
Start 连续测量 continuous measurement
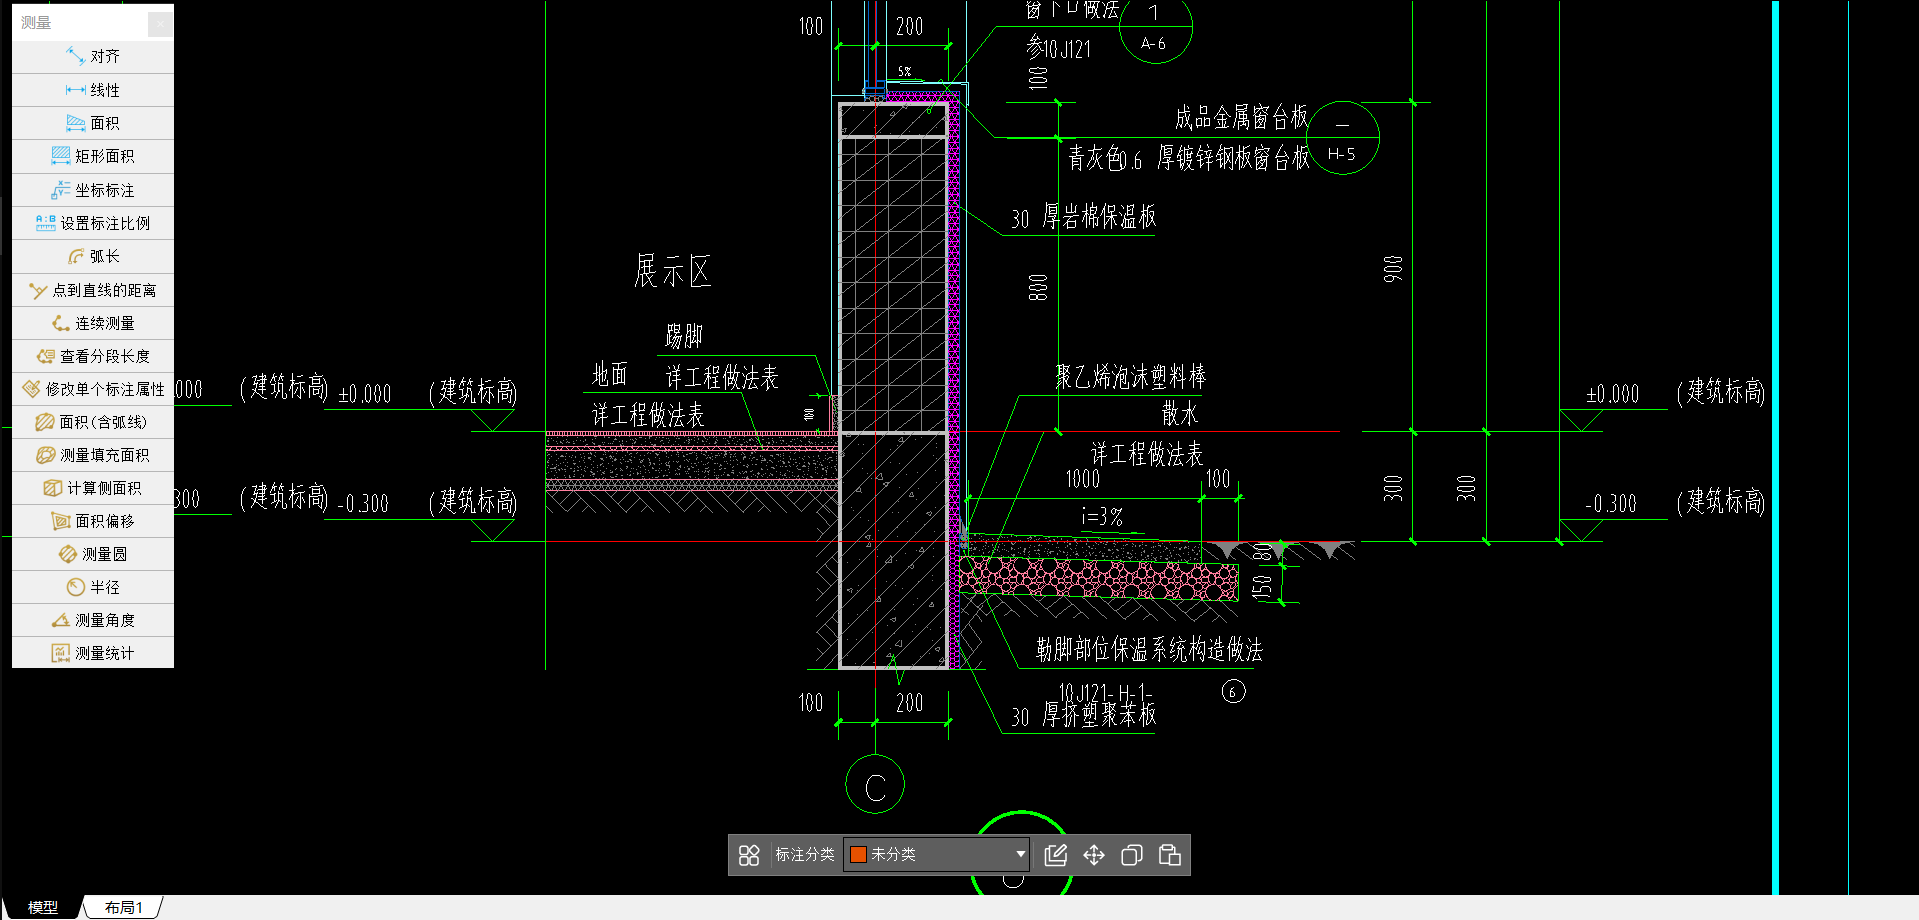[93, 323]
